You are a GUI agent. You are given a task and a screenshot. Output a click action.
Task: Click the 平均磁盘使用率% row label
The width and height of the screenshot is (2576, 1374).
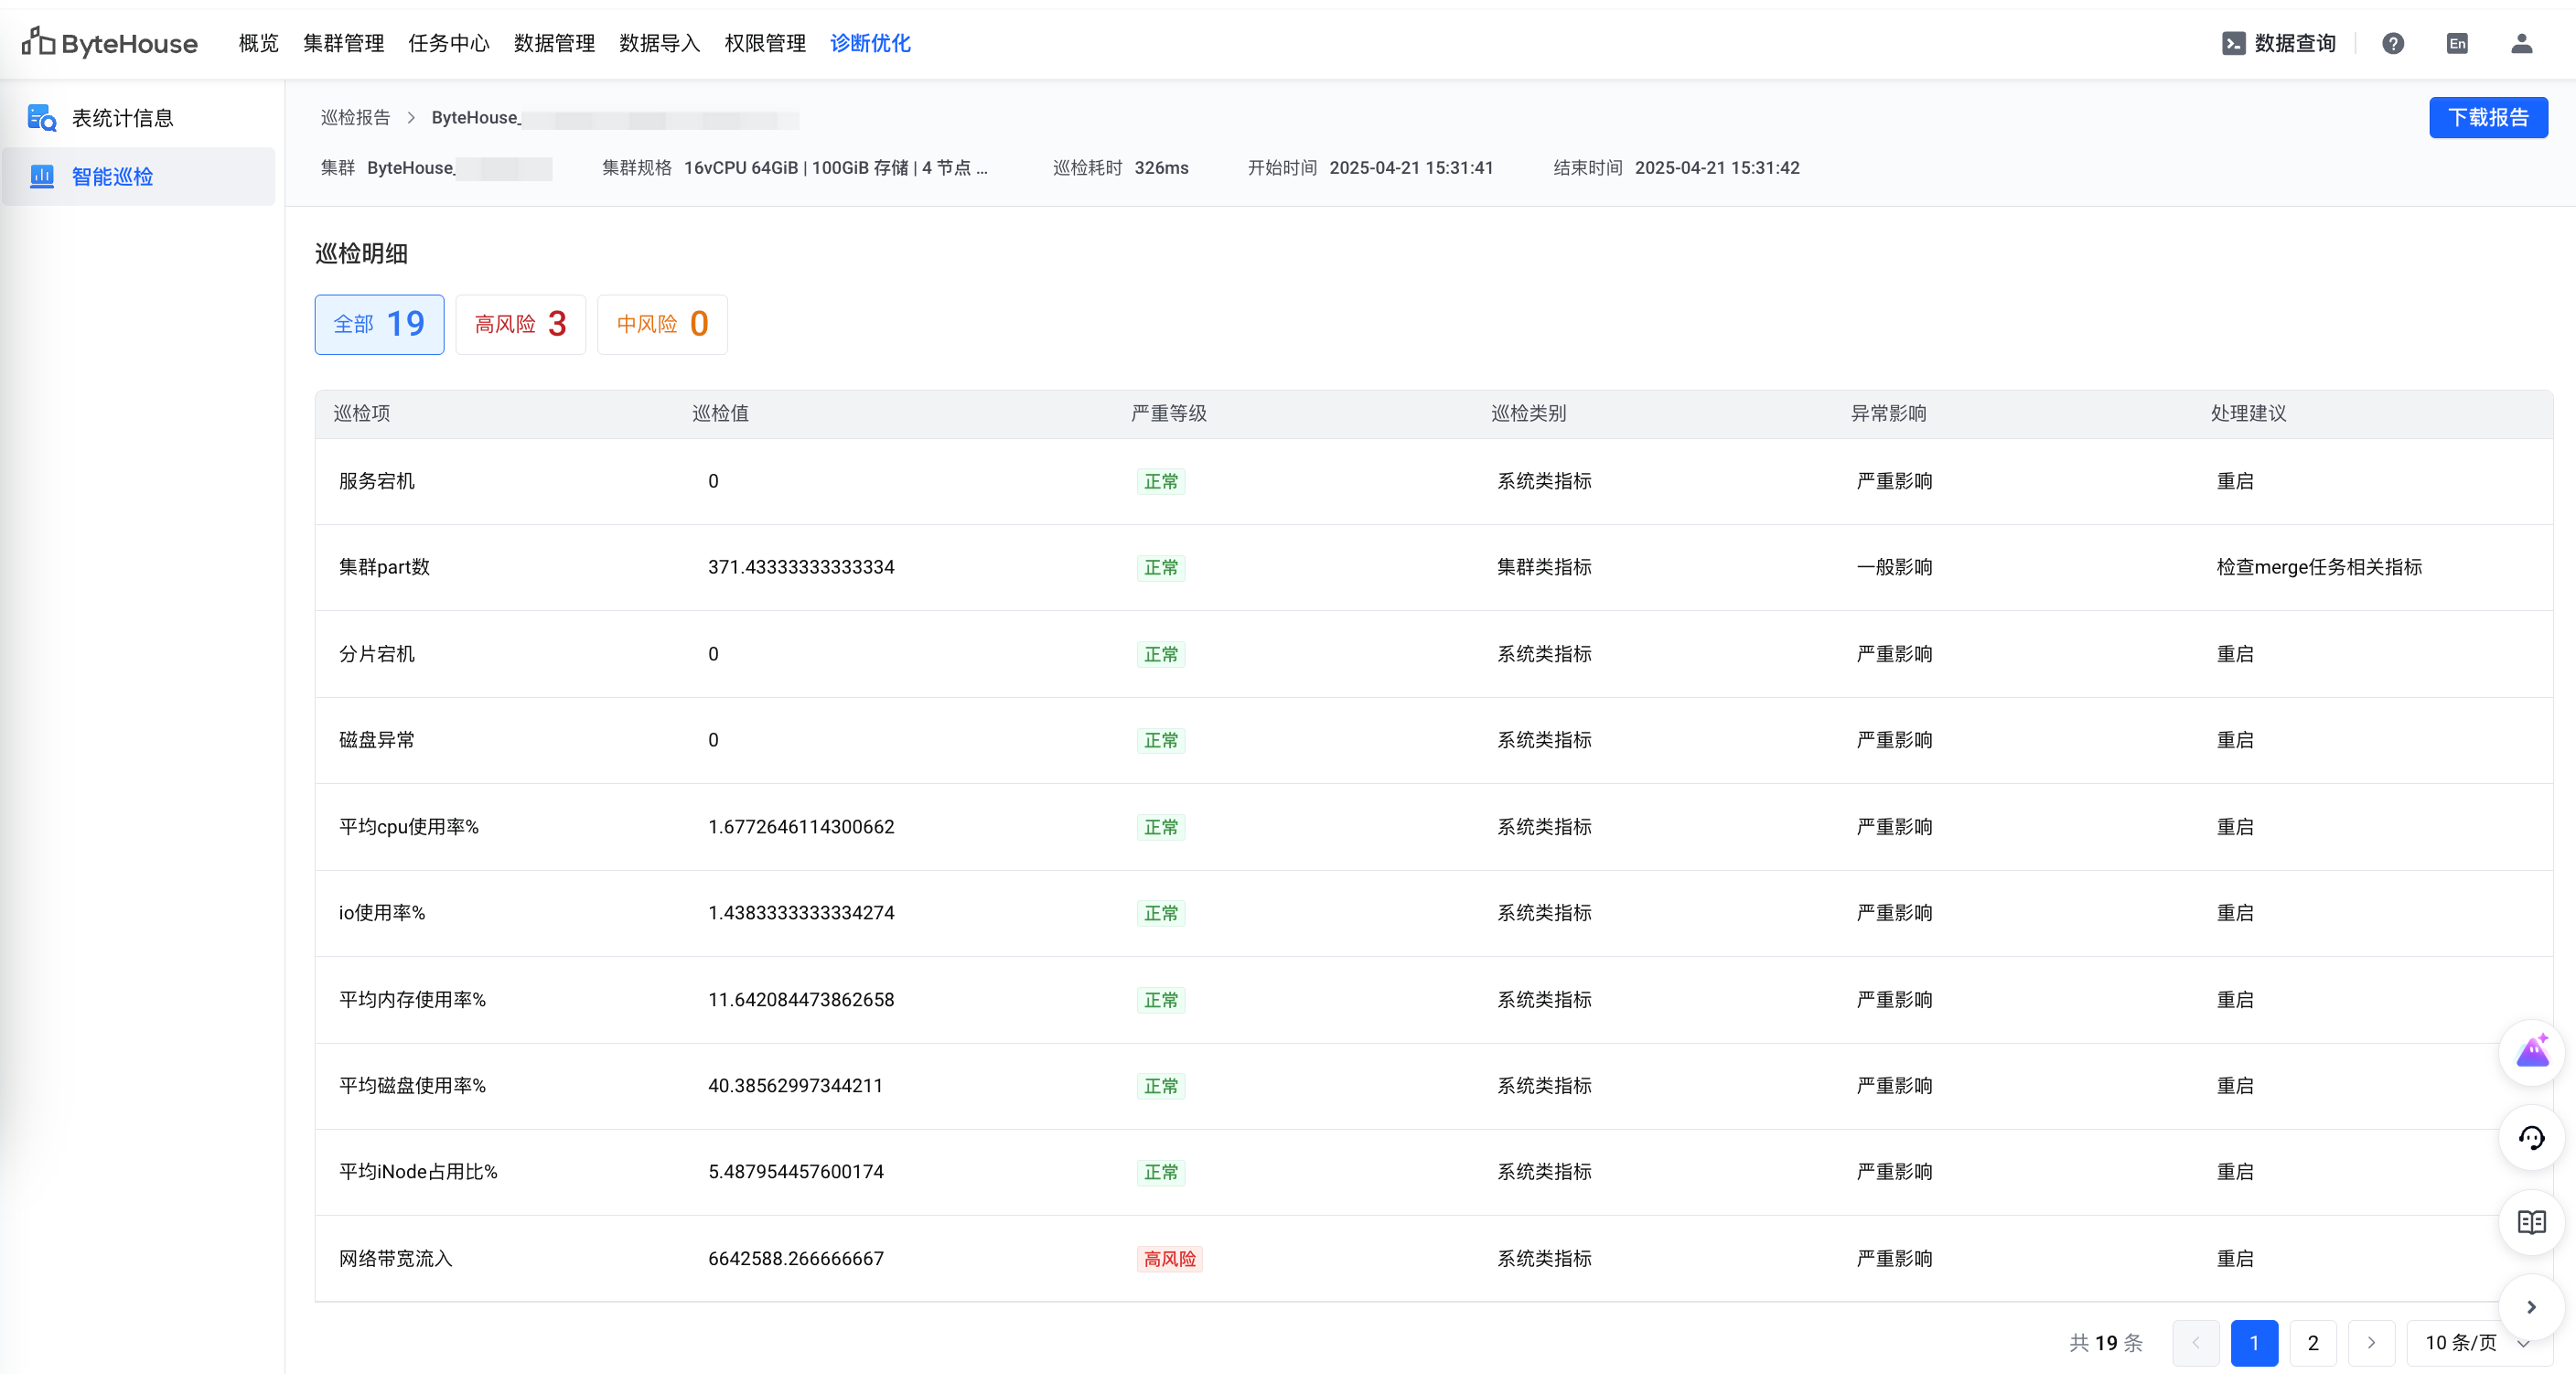click(x=412, y=1086)
